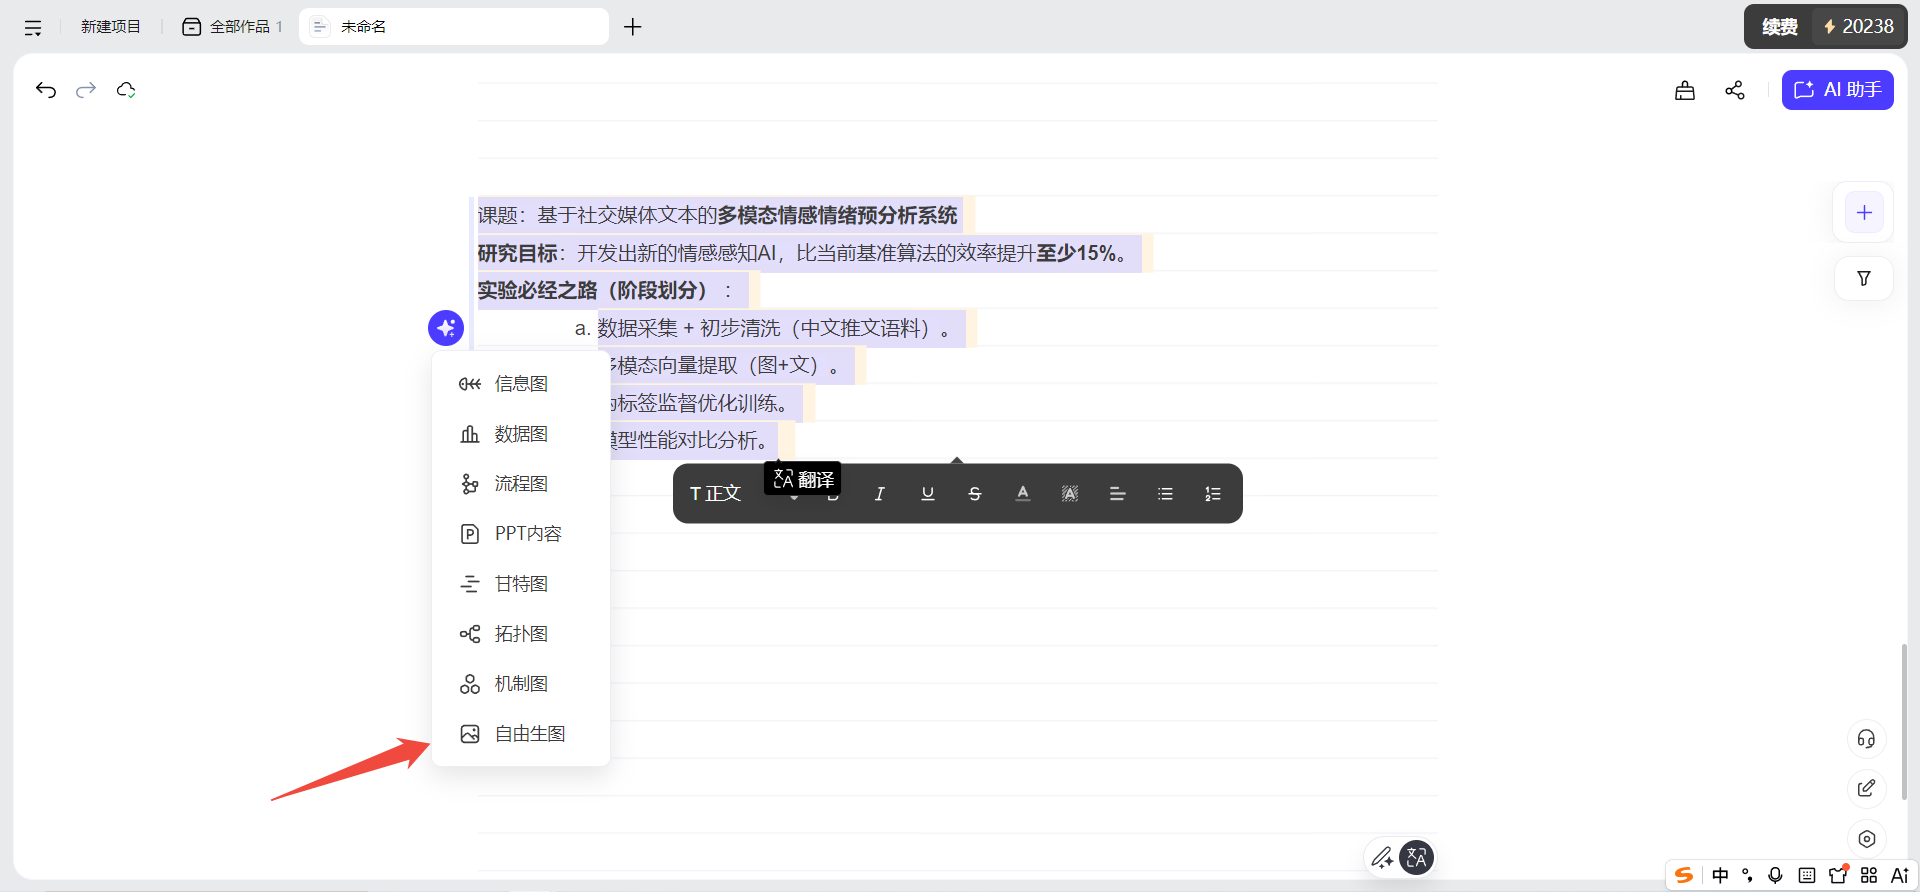The image size is (1920, 892).
Task: Open the hamburger menu at top left
Action: click(33, 27)
